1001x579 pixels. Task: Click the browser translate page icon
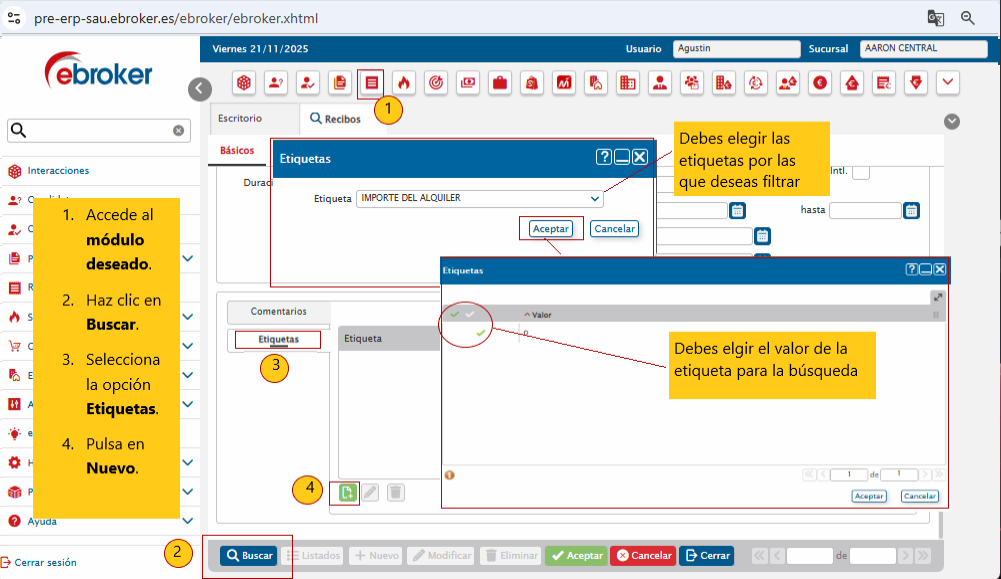point(935,17)
